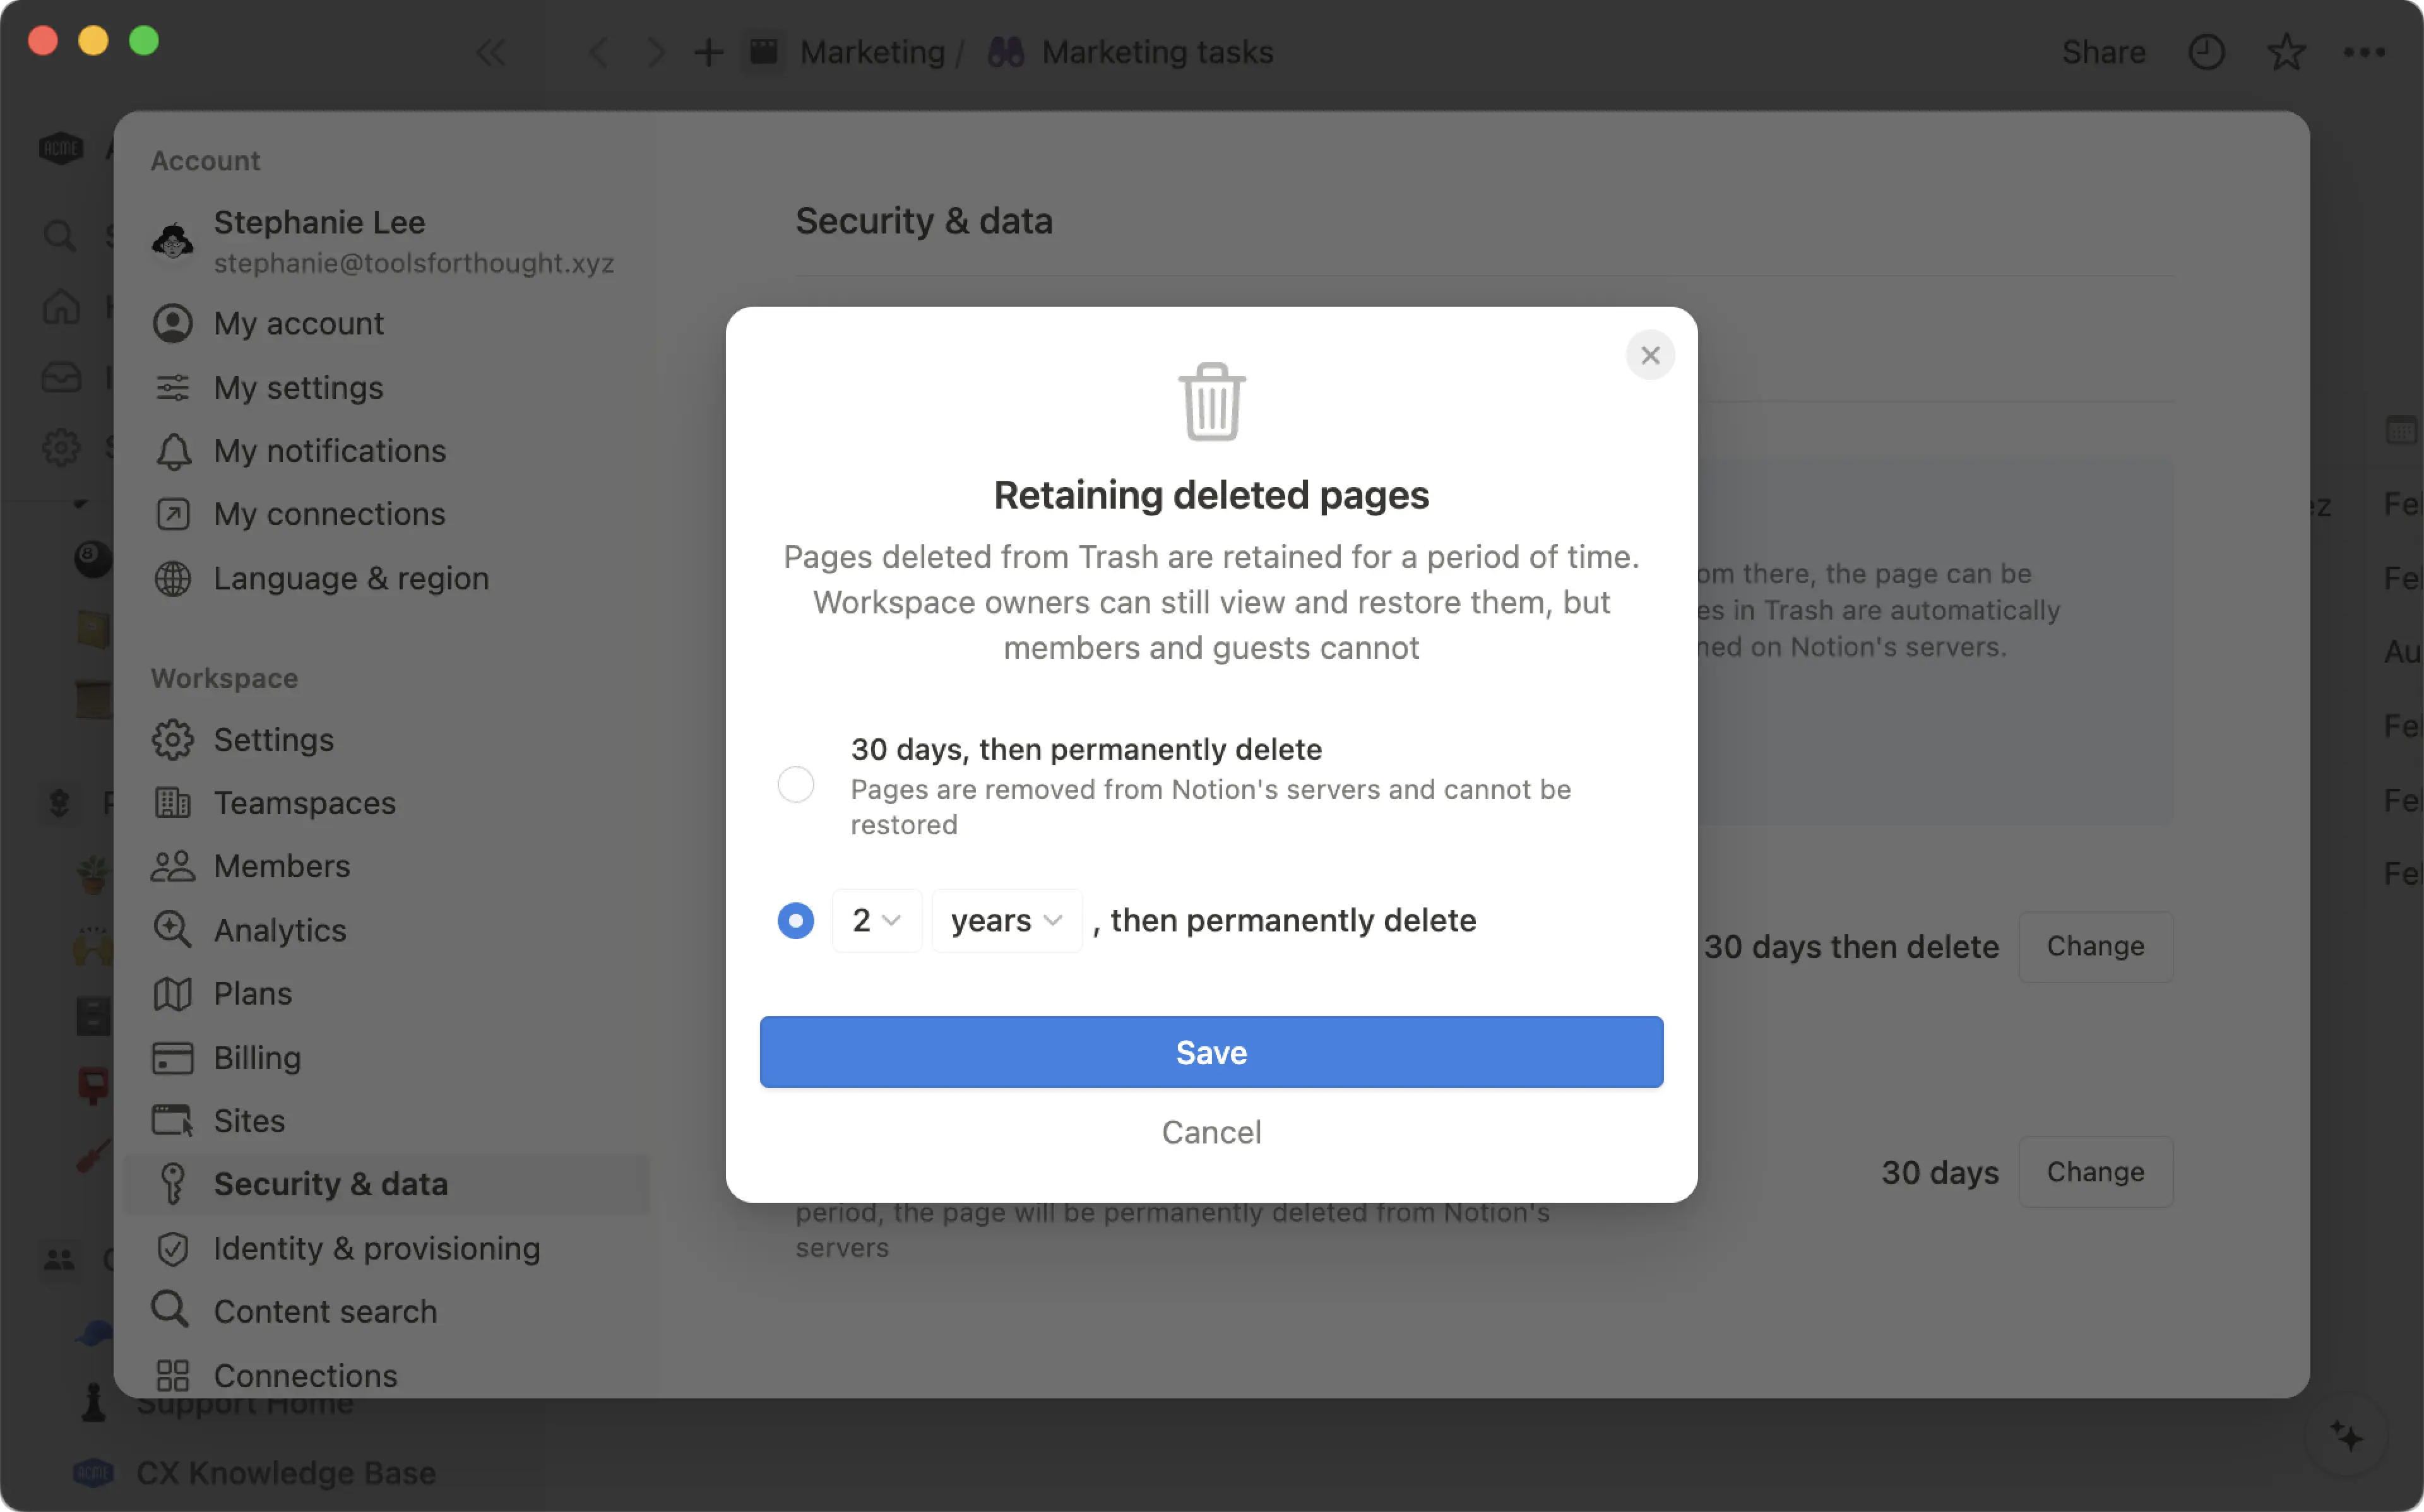The image size is (2424, 1512).
Task: Open Billing settings
Action: [x=256, y=1057]
